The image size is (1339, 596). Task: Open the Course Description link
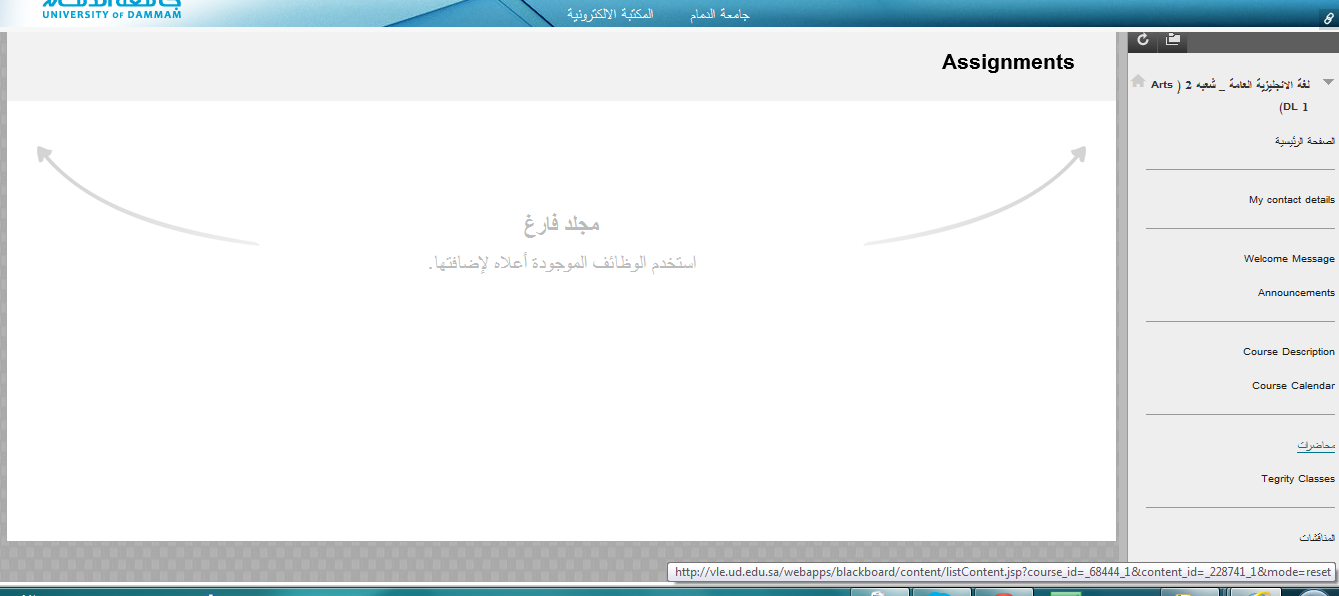click(x=1288, y=352)
